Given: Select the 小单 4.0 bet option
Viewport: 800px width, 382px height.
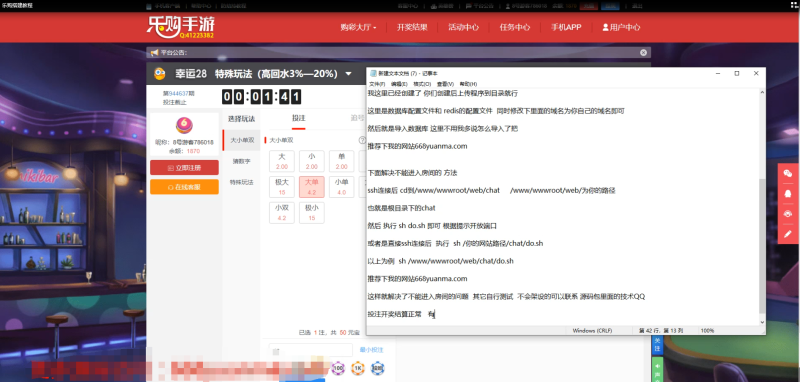Looking at the screenshot, I should [x=341, y=187].
